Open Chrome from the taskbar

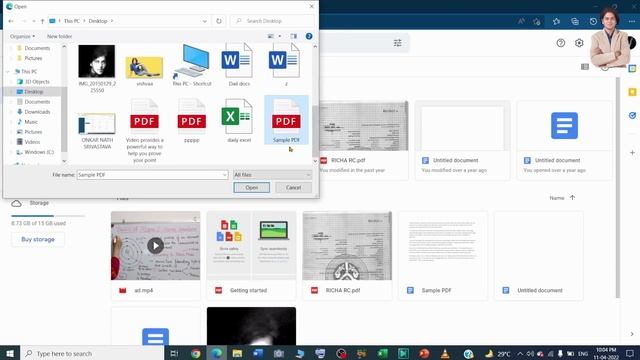pos(196,353)
